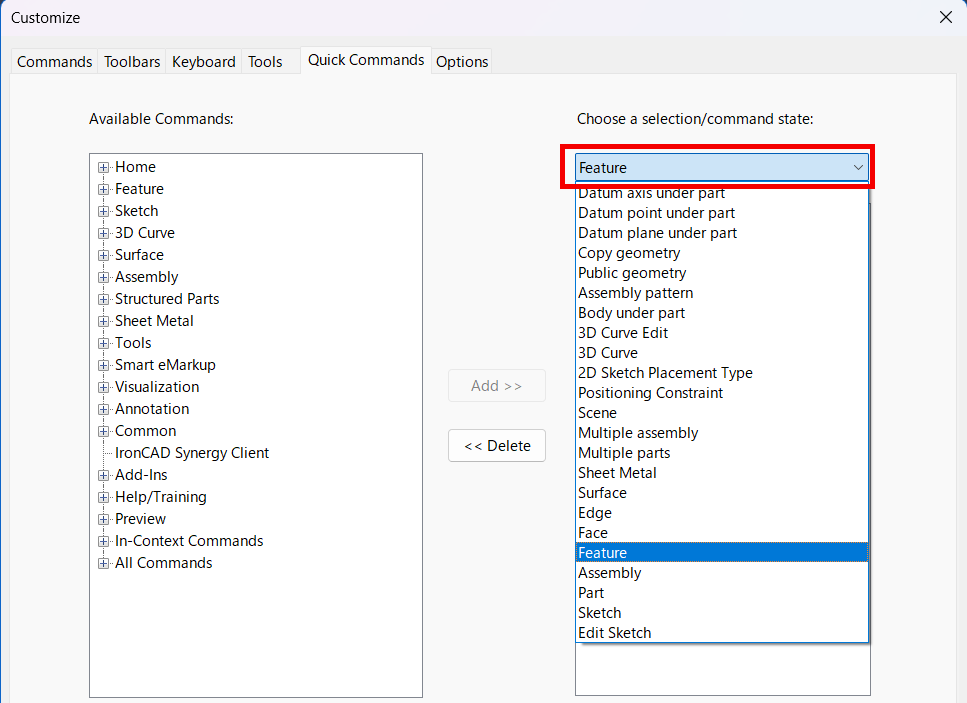The width and height of the screenshot is (967, 703).
Task: Switch to the Commands tab
Action: (x=54, y=62)
